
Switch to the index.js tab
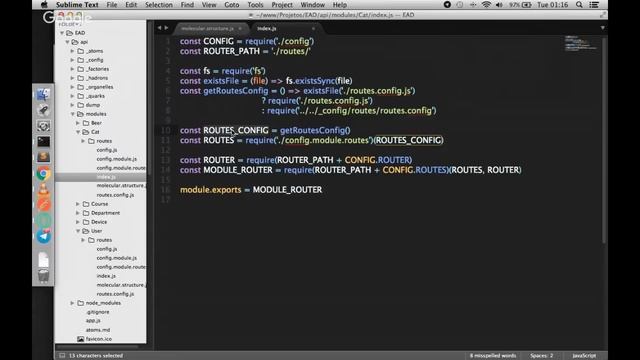[267, 29]
